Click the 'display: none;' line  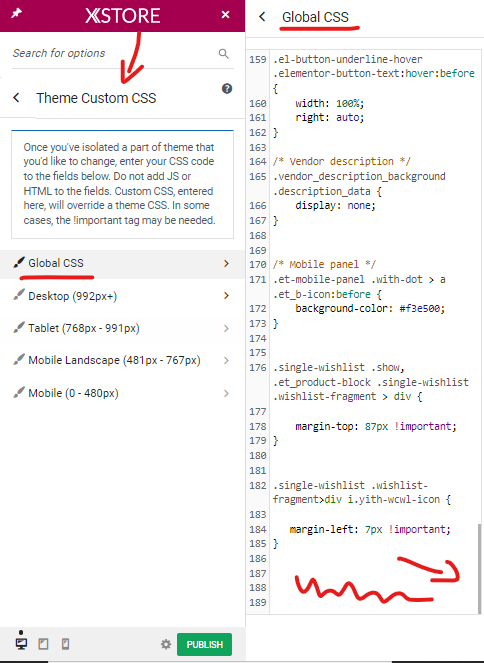click(335, 205)
